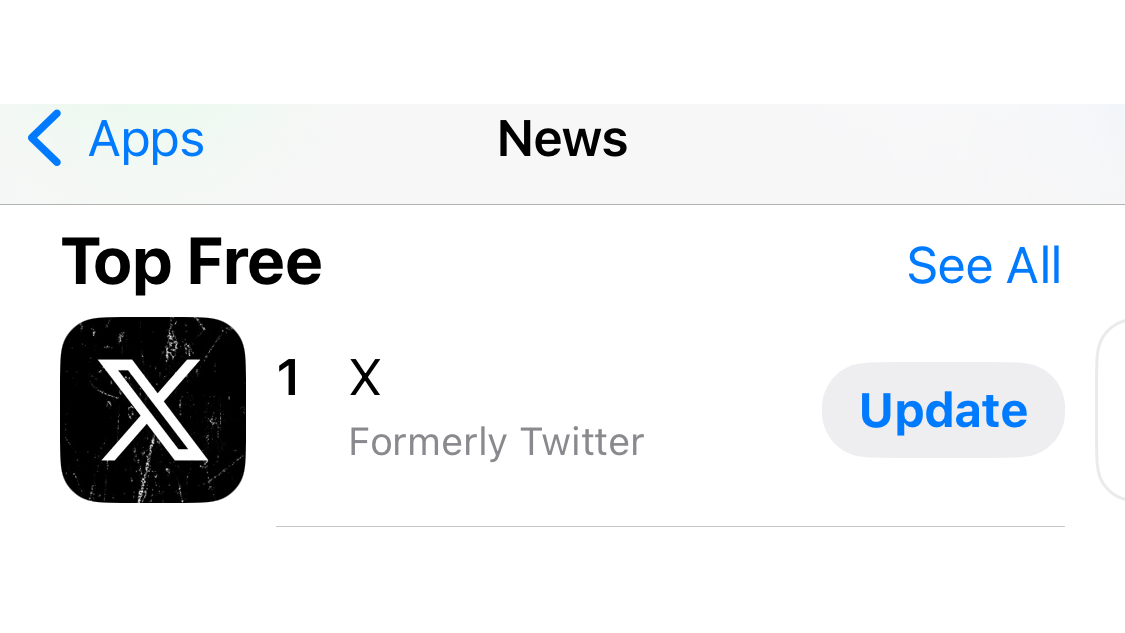This screenshot has width=1125, height=633.
Task: Click the white logo inside the X icon
Action: 151,409
